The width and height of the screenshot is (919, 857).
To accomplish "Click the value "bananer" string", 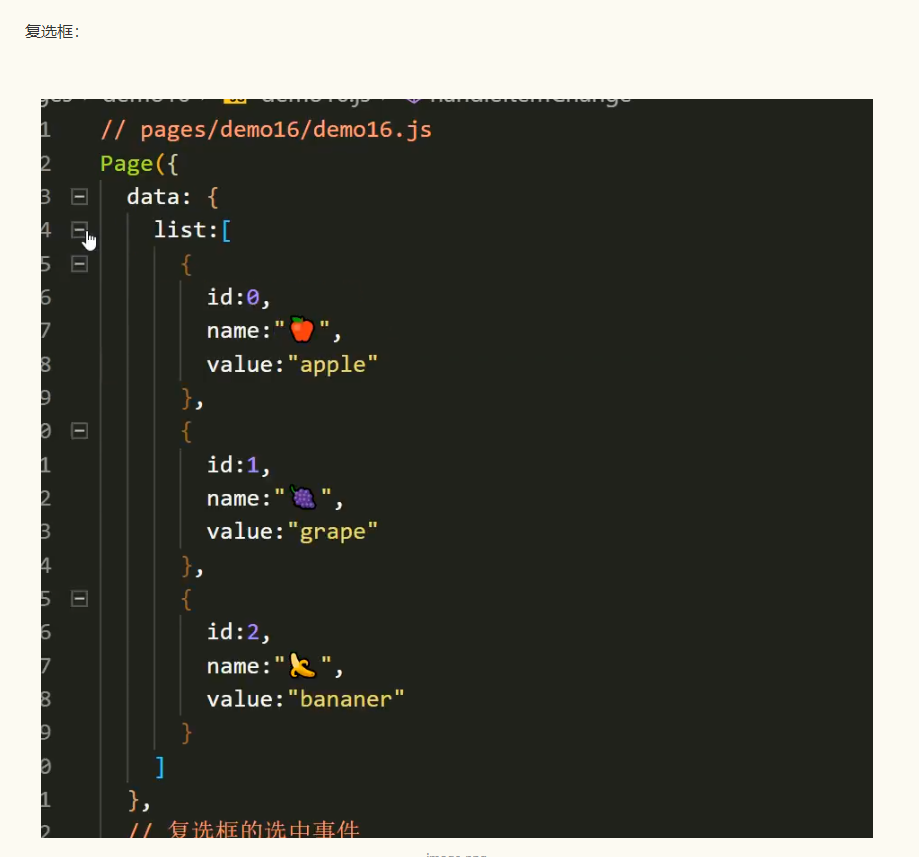I will tap(346, 699).
